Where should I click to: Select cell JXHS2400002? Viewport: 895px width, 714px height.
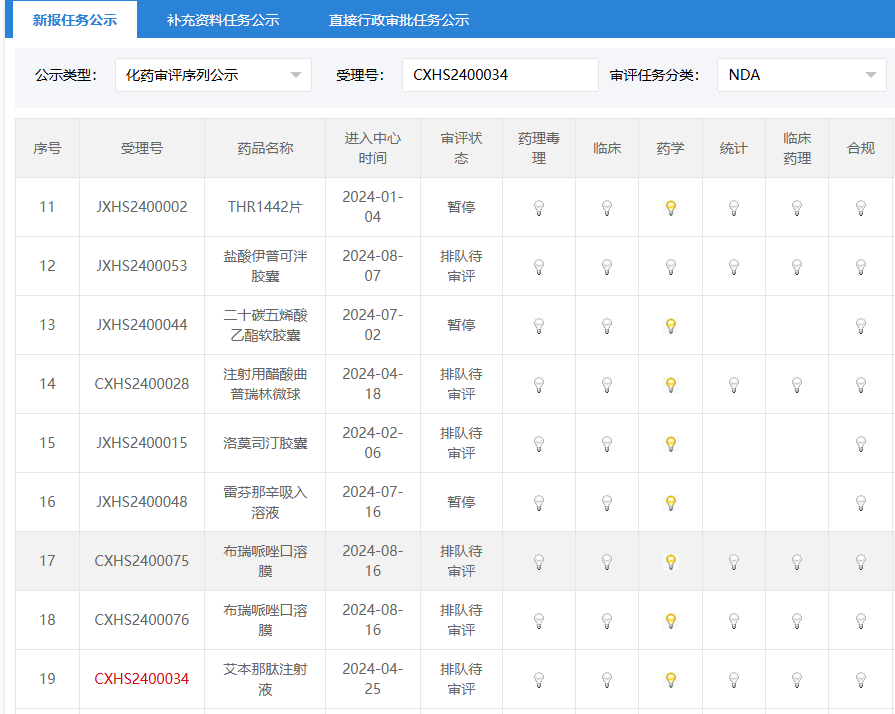click(142, 207)
